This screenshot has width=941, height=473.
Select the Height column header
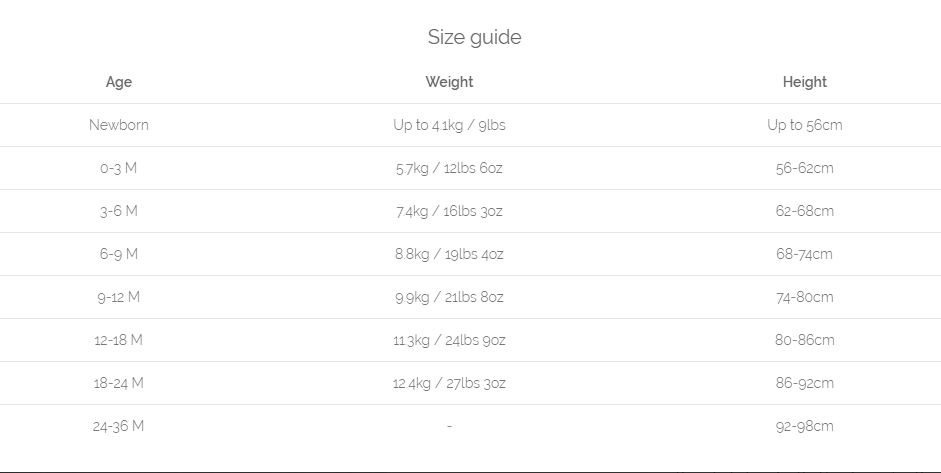[x=804, y=82]
